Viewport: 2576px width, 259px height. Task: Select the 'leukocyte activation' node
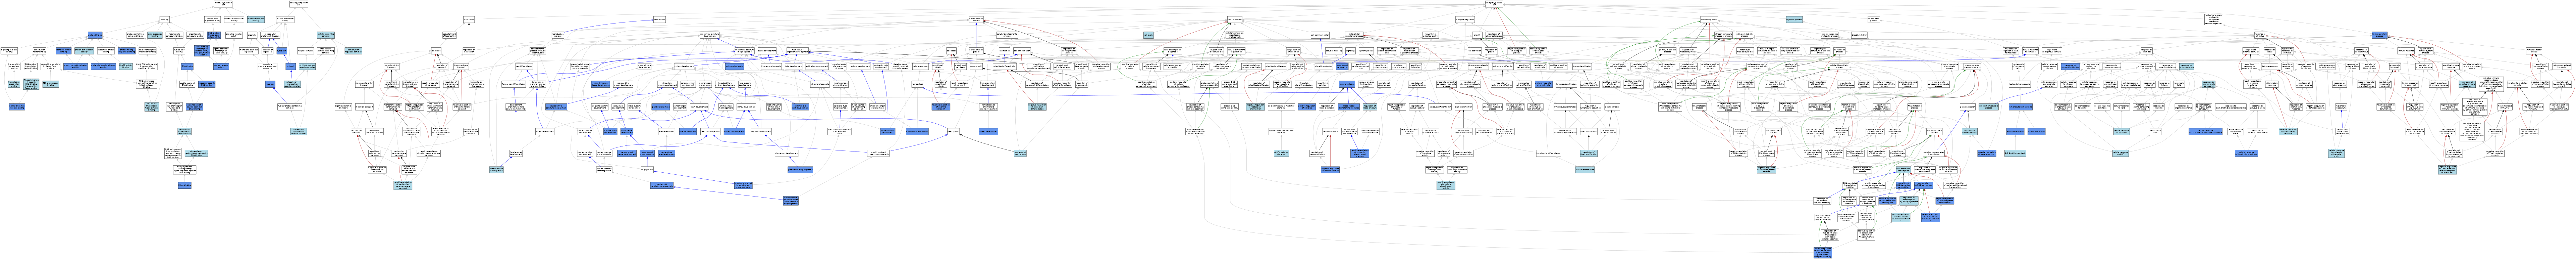pos(1582,66)
